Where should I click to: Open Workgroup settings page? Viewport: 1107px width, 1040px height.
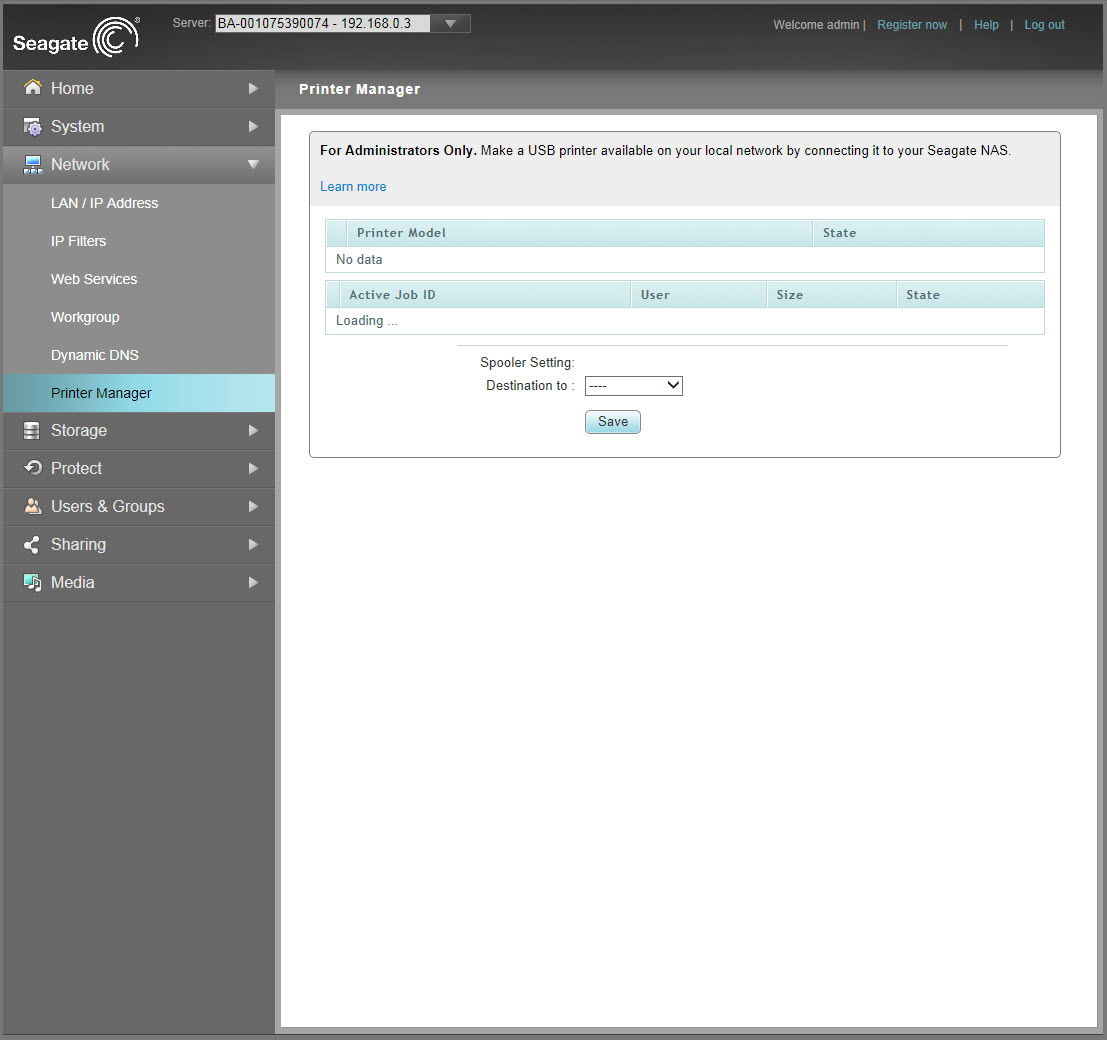85,318
